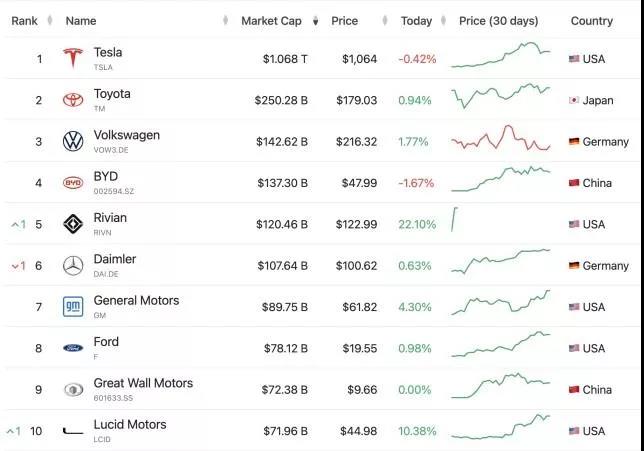Click the Rivian logo icon
Screen dimensions: 644x451
(73, 224)
